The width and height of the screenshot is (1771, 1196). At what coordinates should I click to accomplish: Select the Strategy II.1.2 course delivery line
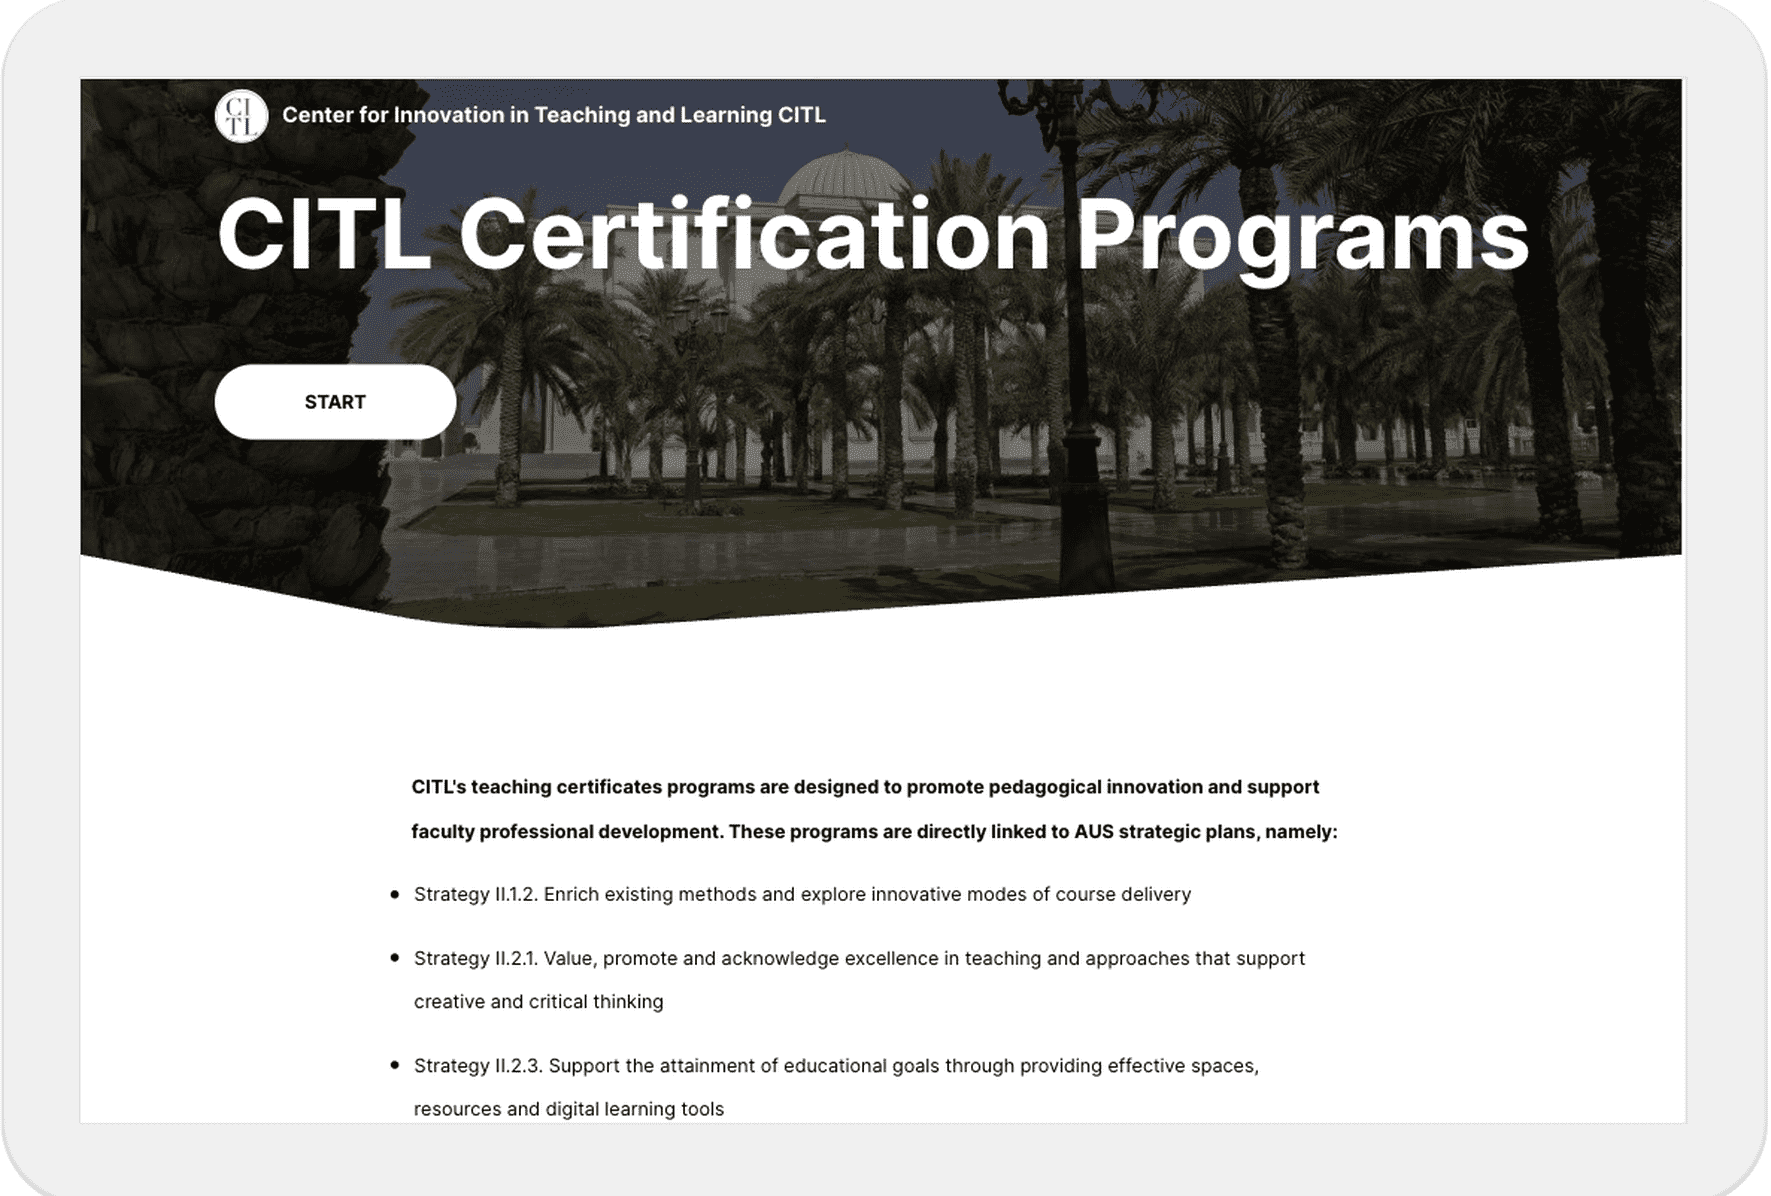click(802, 894)
